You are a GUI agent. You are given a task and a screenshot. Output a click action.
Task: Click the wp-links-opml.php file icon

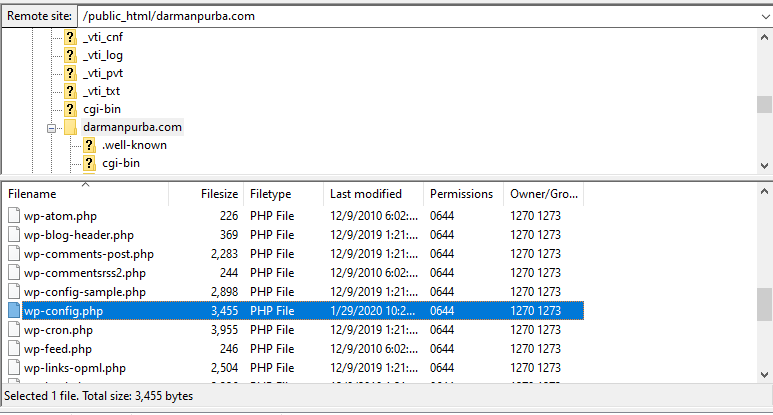pyautogui.click(x=14, y=368)
